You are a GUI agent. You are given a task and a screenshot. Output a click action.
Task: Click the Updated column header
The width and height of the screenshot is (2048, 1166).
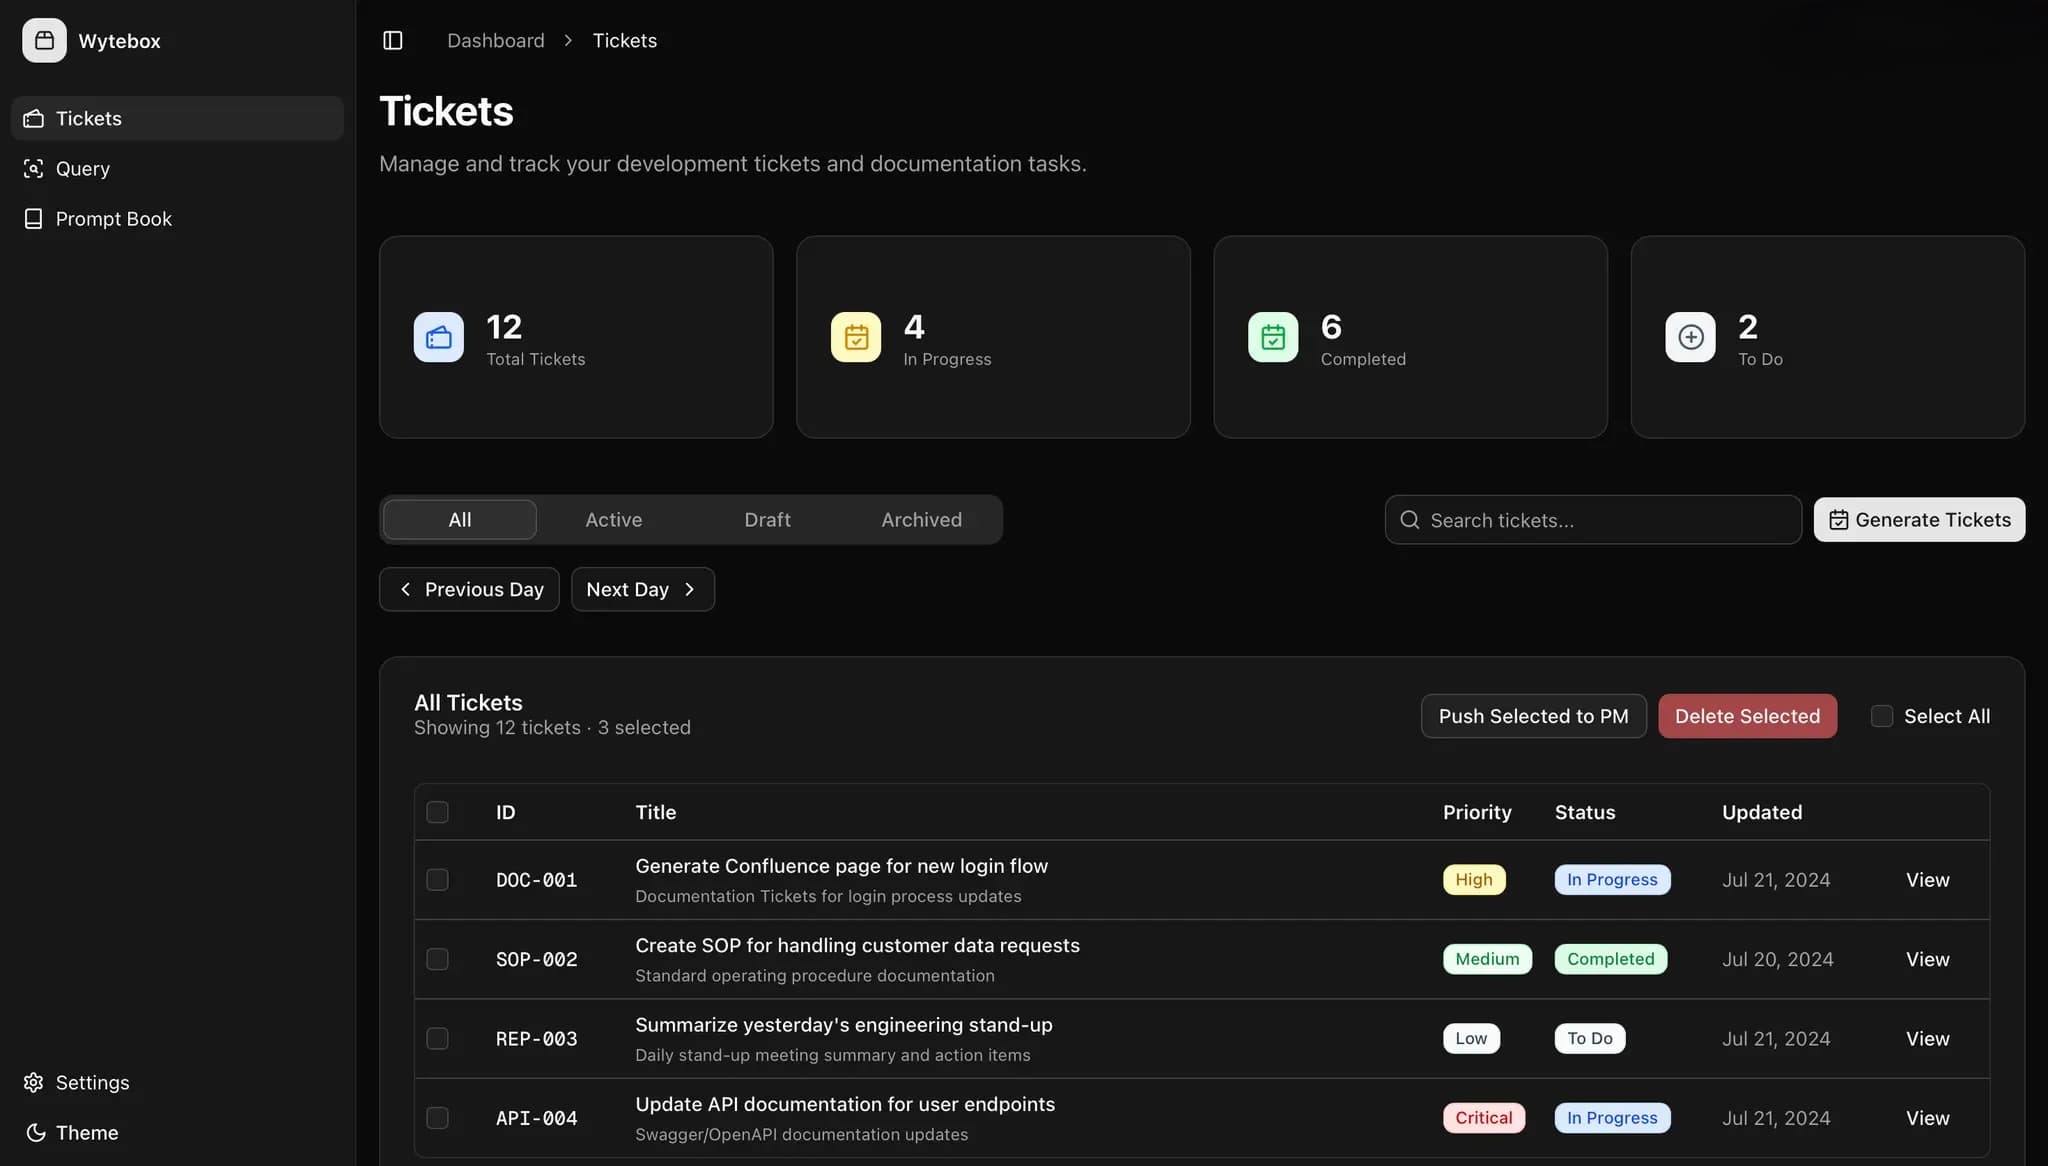1761,812
